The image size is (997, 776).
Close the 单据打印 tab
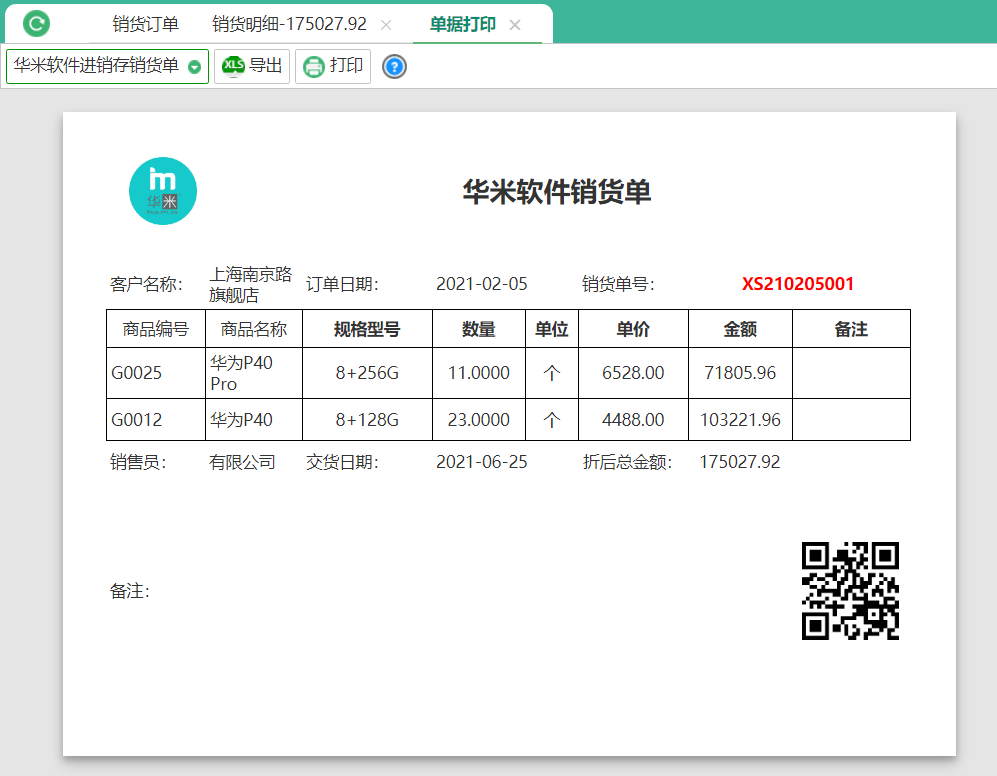coord(515,25)
